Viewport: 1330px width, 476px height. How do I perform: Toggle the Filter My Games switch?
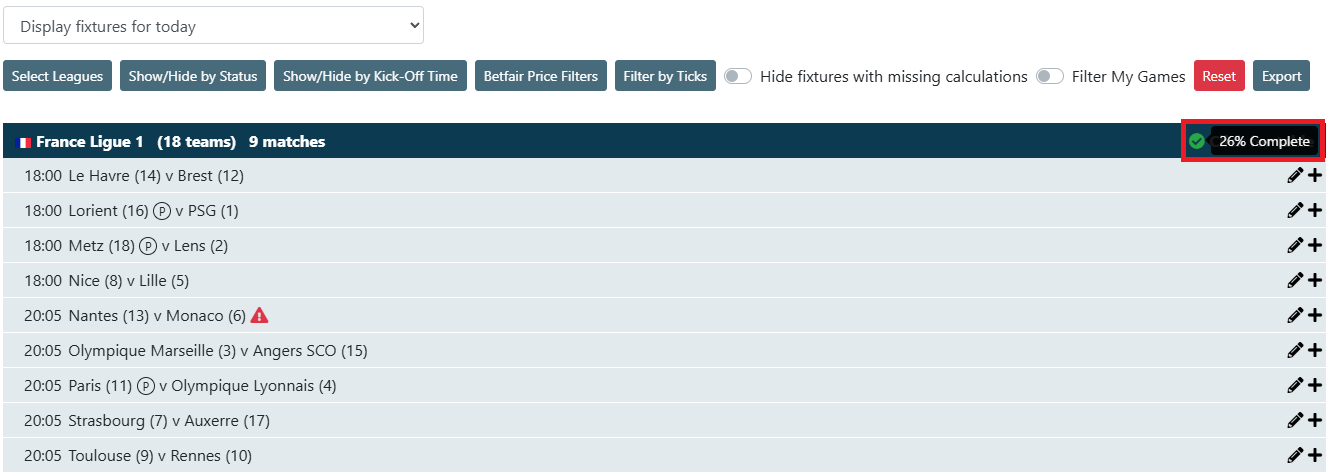pos(1050,76)
